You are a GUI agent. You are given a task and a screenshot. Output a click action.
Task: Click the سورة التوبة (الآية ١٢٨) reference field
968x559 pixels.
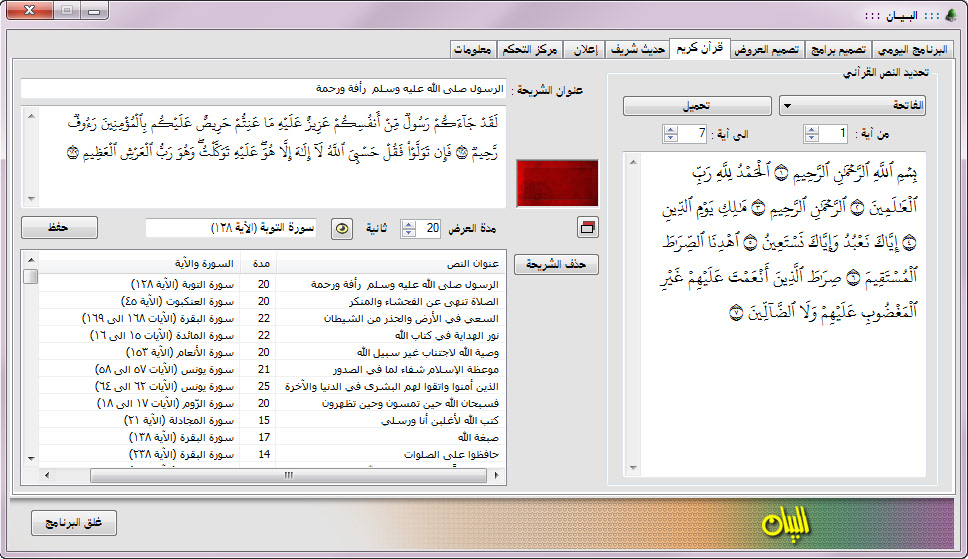click(231, 228)
